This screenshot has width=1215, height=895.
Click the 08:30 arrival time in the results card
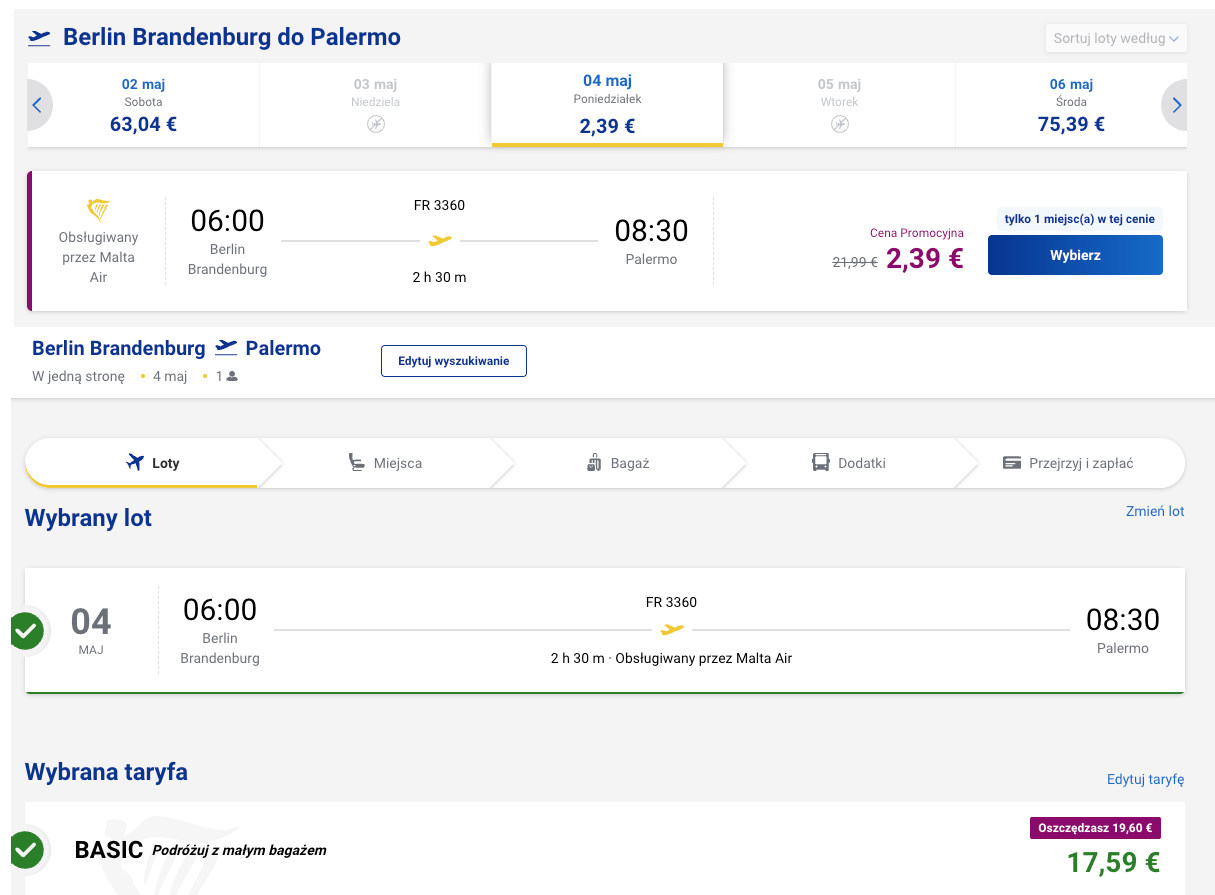pyautogui.click(x=652, y=231)
